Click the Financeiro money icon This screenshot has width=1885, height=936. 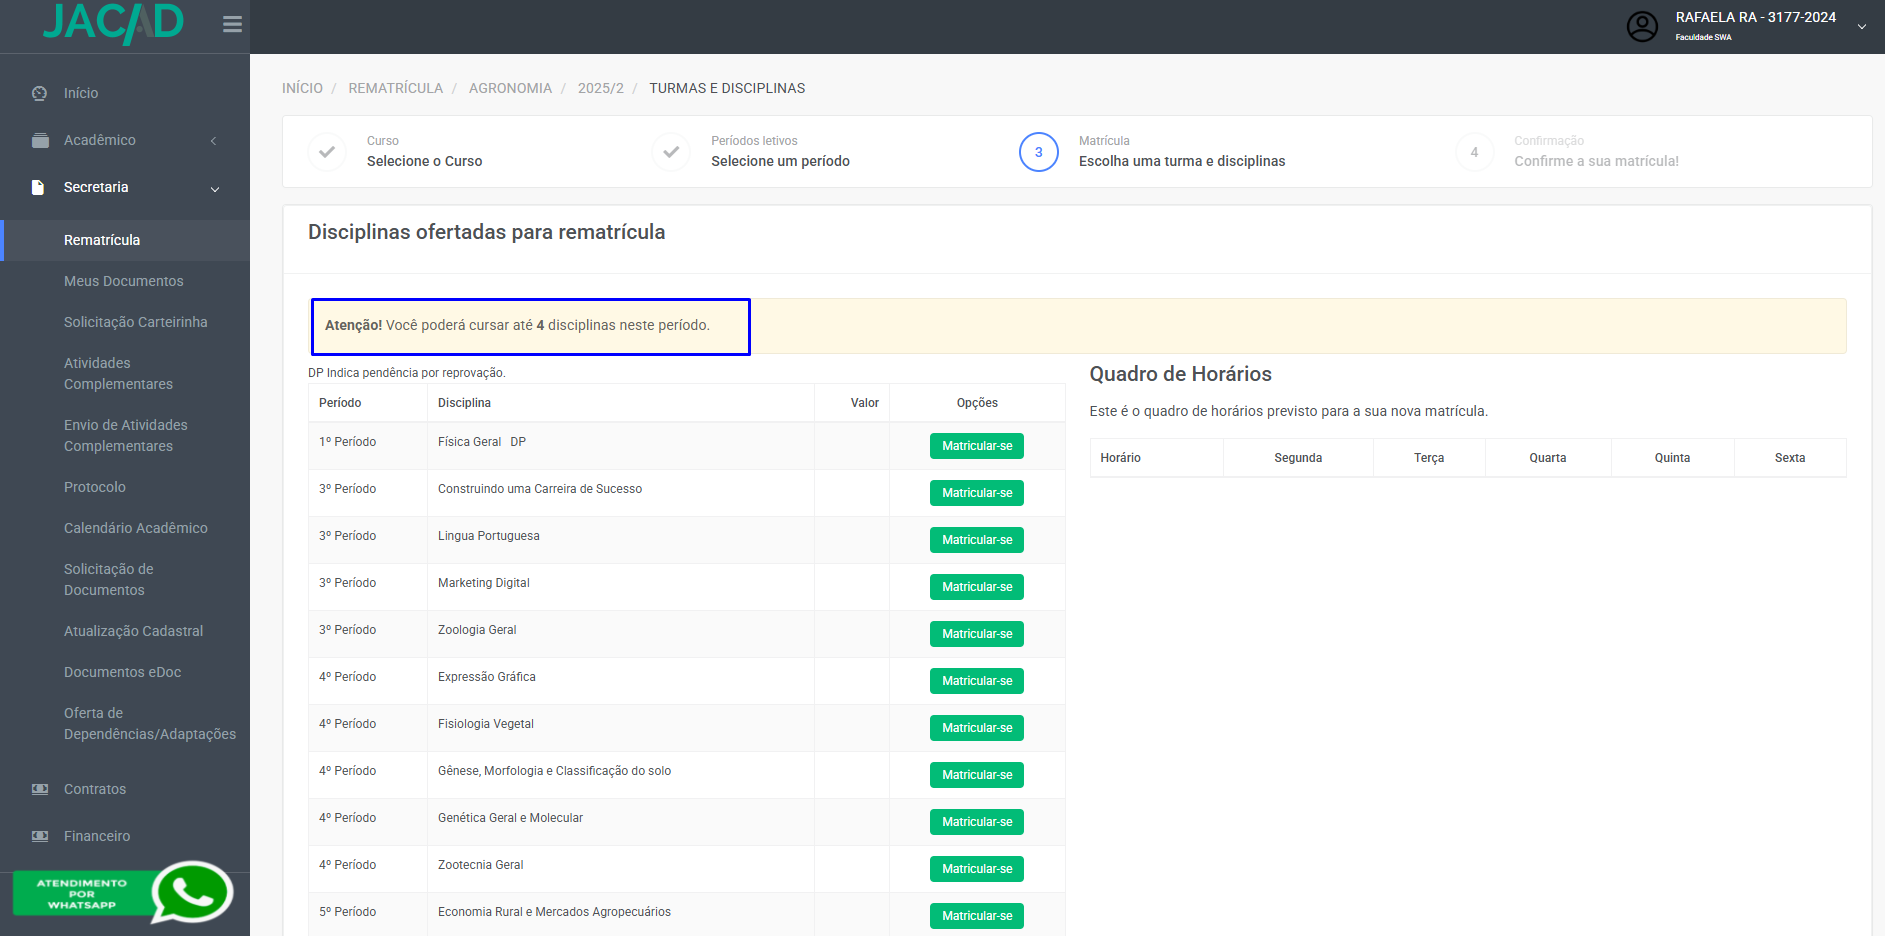[40, 836]
